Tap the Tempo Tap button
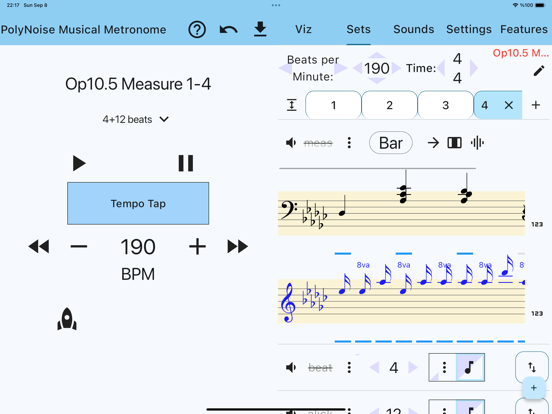Viewport: 552px width, 414px height. click(138, 203)
